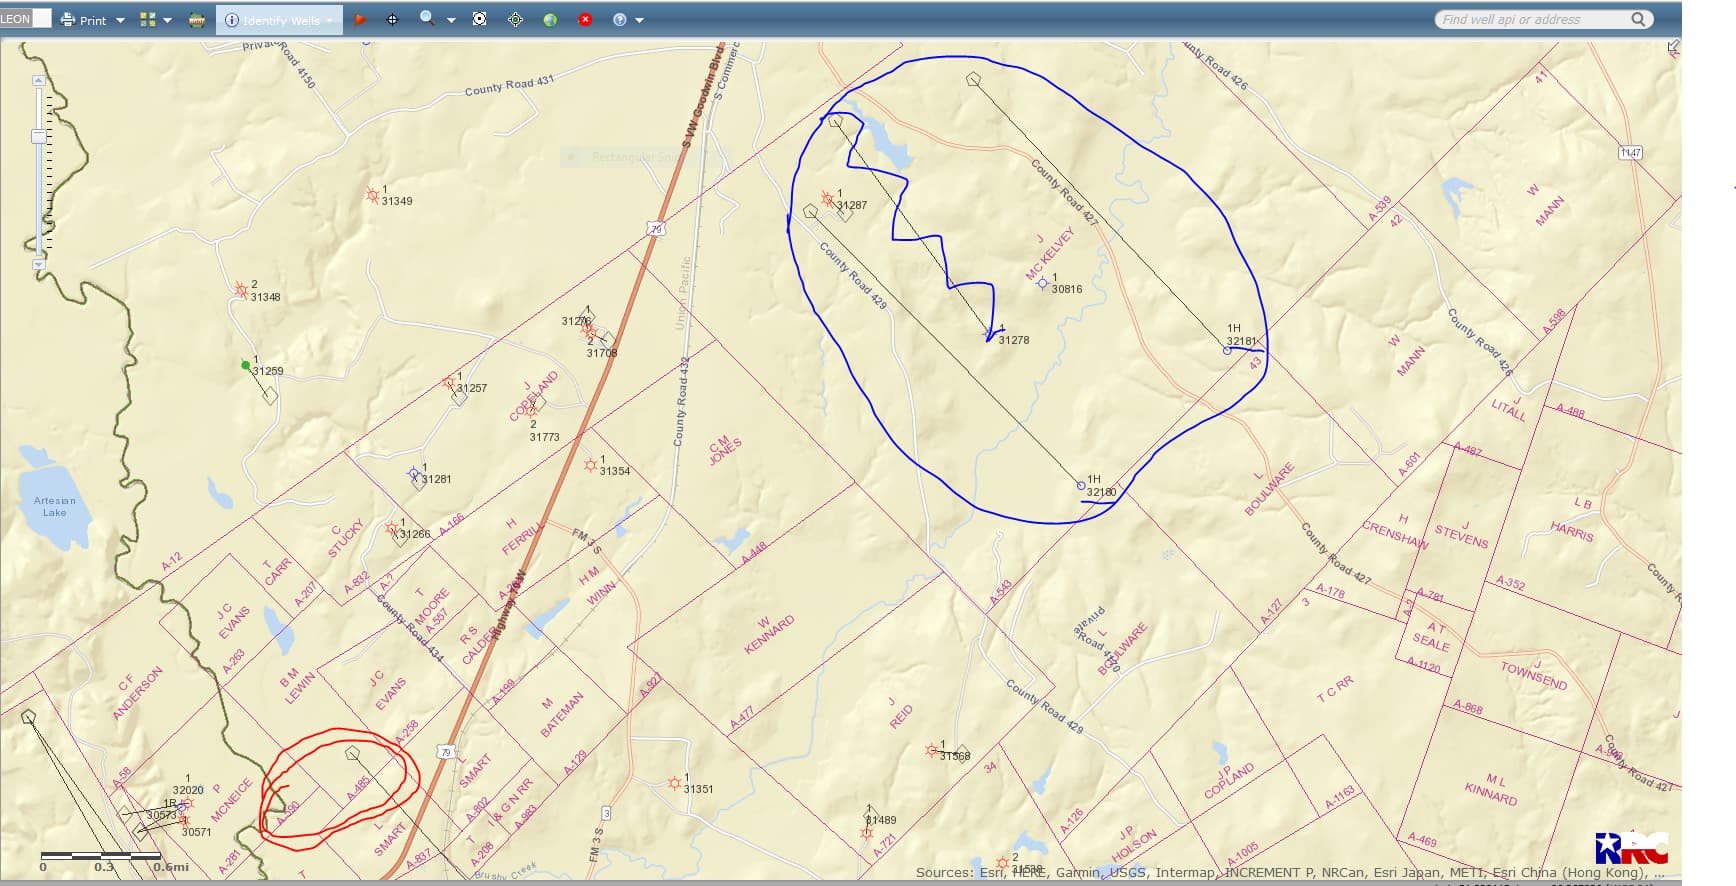This screenshot has width=1736, height=886.
Task: Expand the magnifier search dropdown arrow
Action: tap(451, 20)
